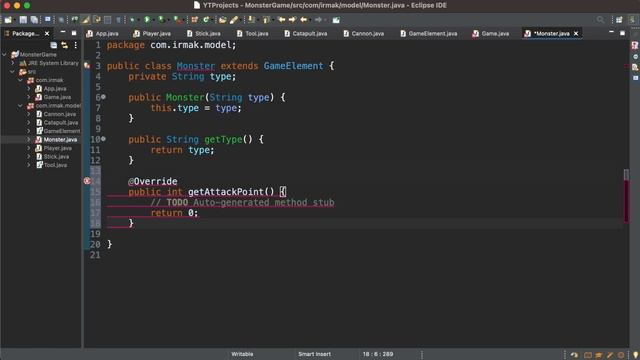This screenshot has width=640, height=360.
Task: Collapse the Monster constructor fold at line 6
Action: 103,97
